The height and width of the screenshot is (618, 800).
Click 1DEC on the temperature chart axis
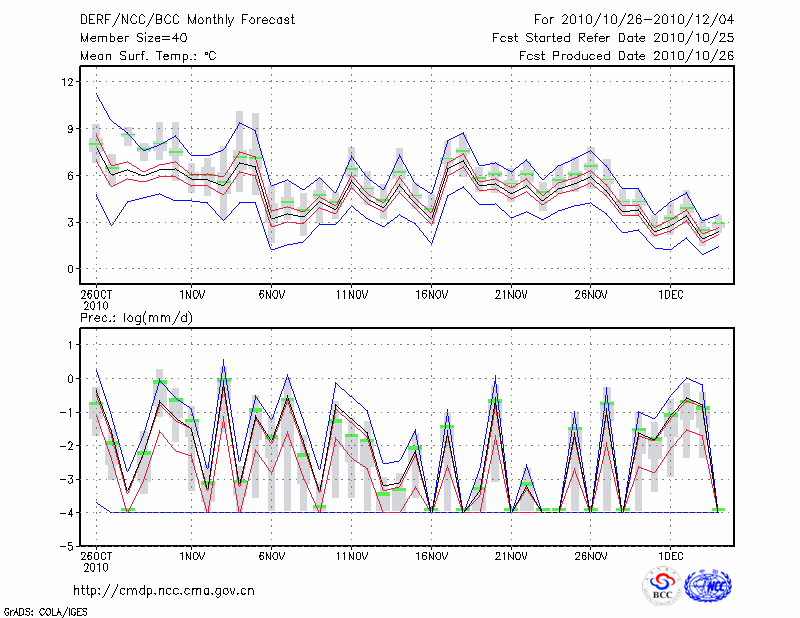click(671, 295)
